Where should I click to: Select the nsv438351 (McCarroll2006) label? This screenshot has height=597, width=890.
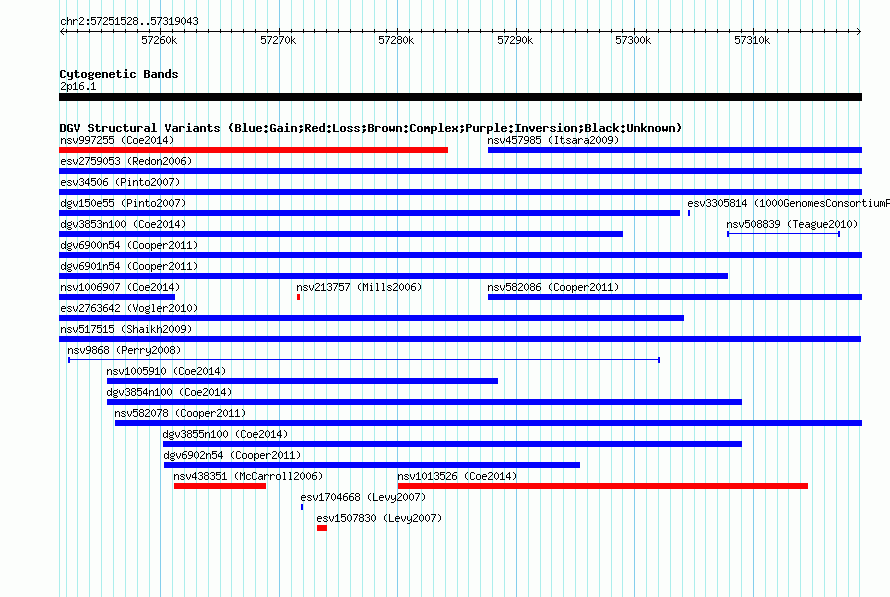coord(248,476)
